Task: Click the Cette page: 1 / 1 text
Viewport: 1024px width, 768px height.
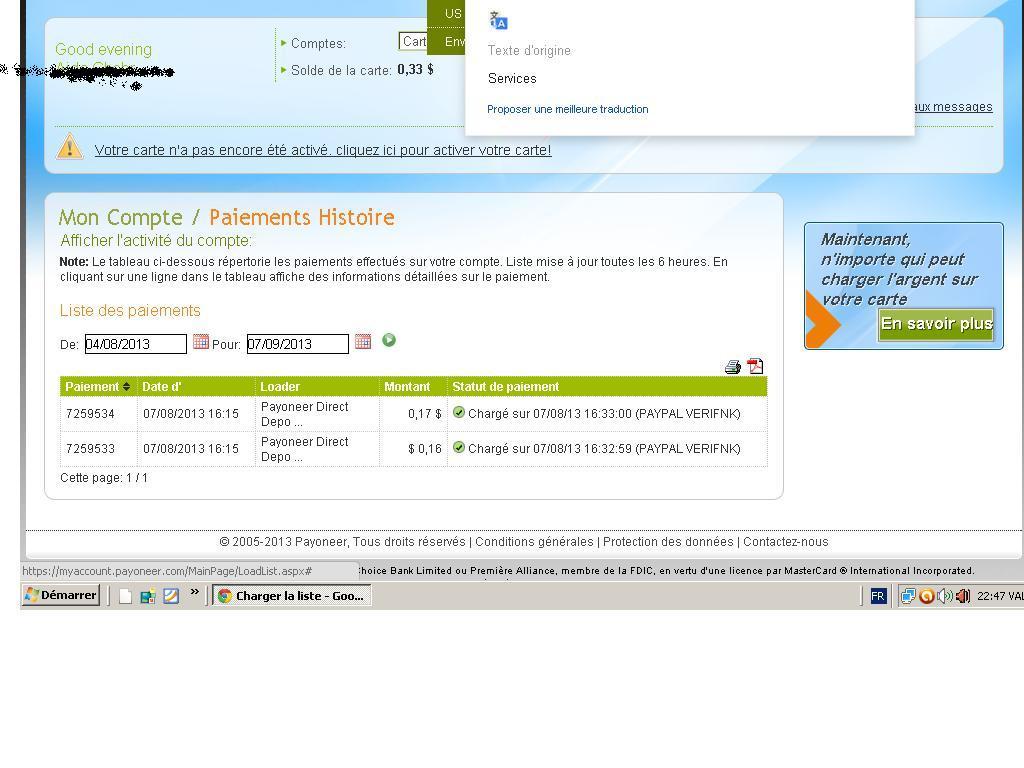Action: (x=104, y=478)
